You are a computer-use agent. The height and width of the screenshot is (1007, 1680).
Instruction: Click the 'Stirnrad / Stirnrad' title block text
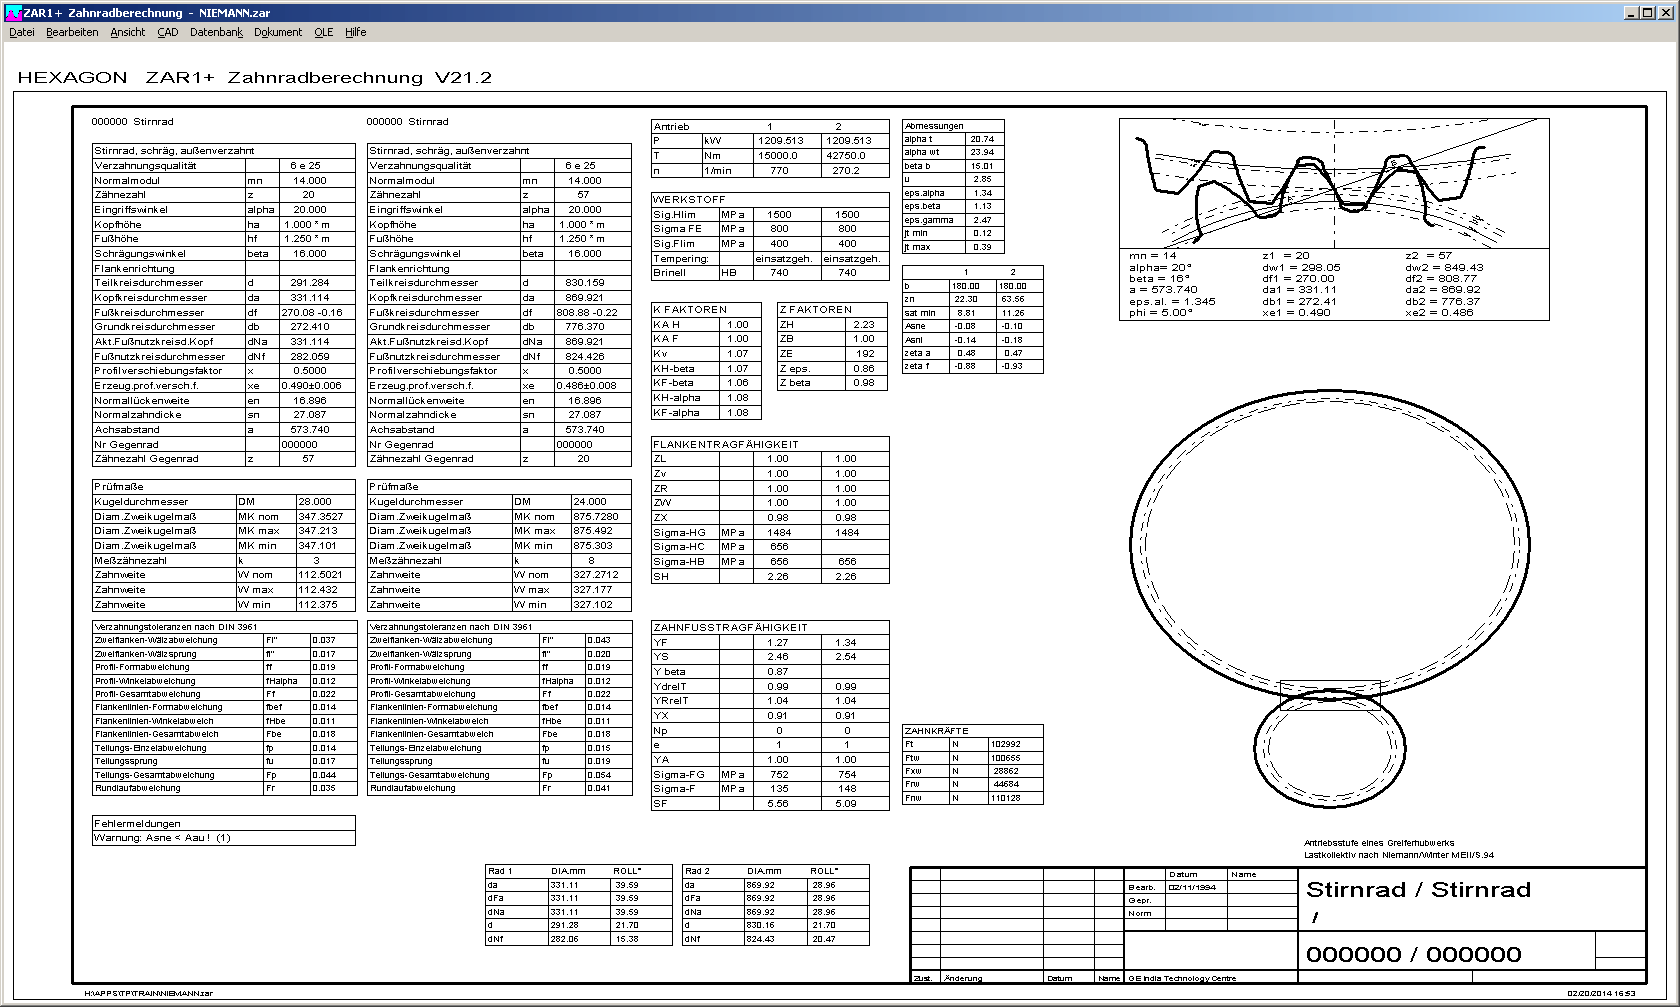tap(1418, 890)
